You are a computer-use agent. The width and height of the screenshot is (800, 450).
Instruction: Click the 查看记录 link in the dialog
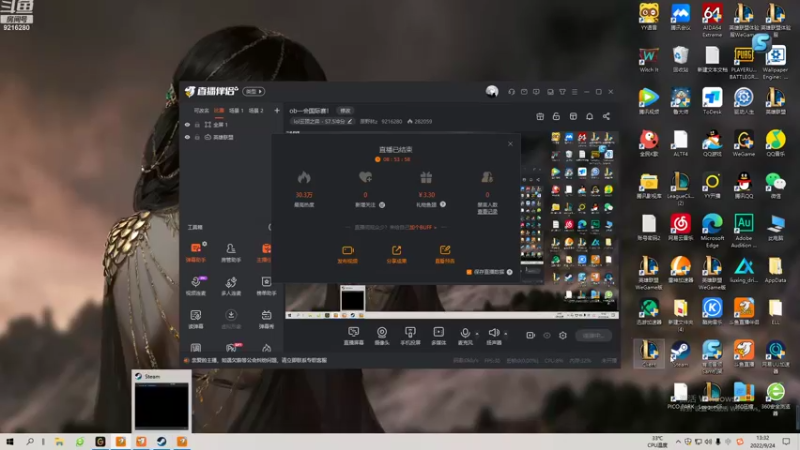click(487, 211)
